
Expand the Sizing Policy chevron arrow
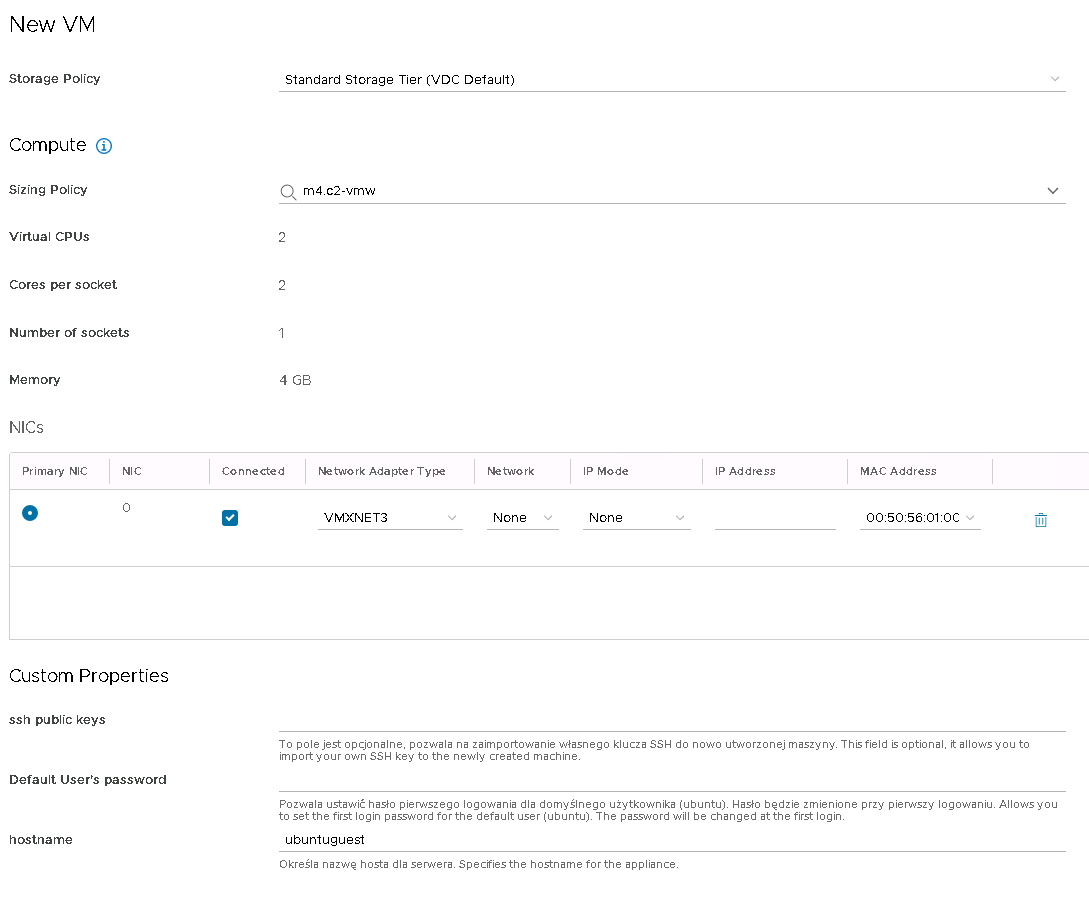[1053, 191]
